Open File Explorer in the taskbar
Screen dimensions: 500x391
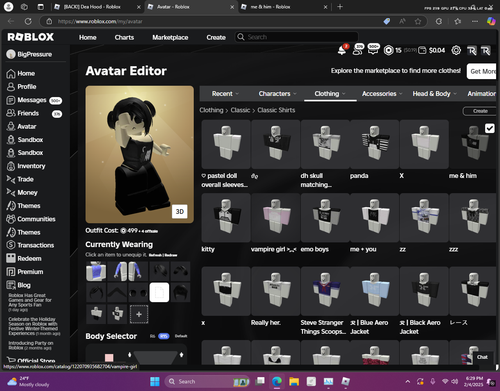(x=294, y=381)
